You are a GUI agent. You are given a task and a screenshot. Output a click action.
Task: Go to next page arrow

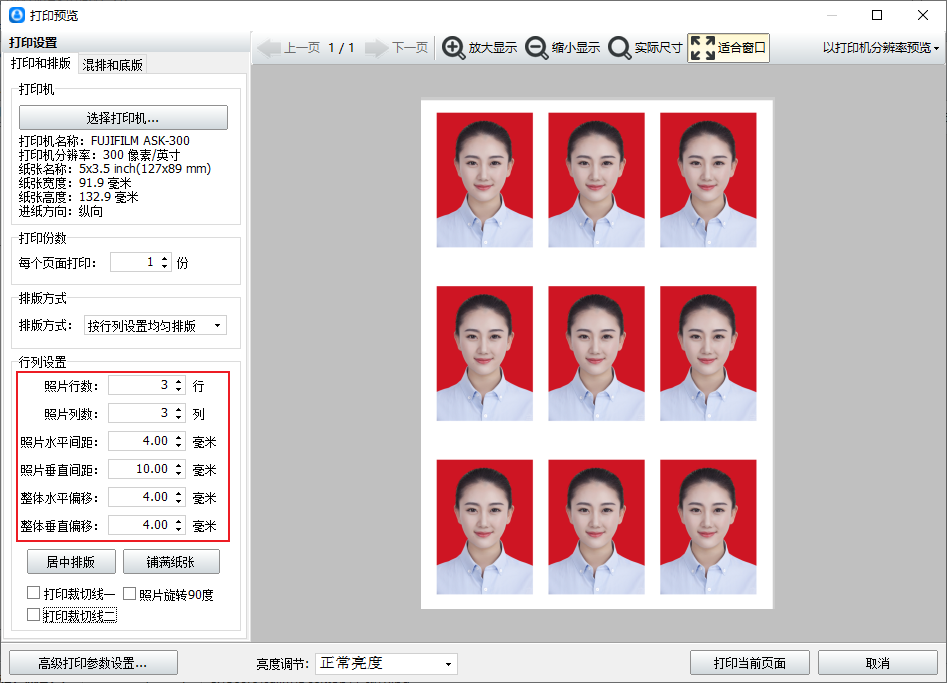coord(376,48)
